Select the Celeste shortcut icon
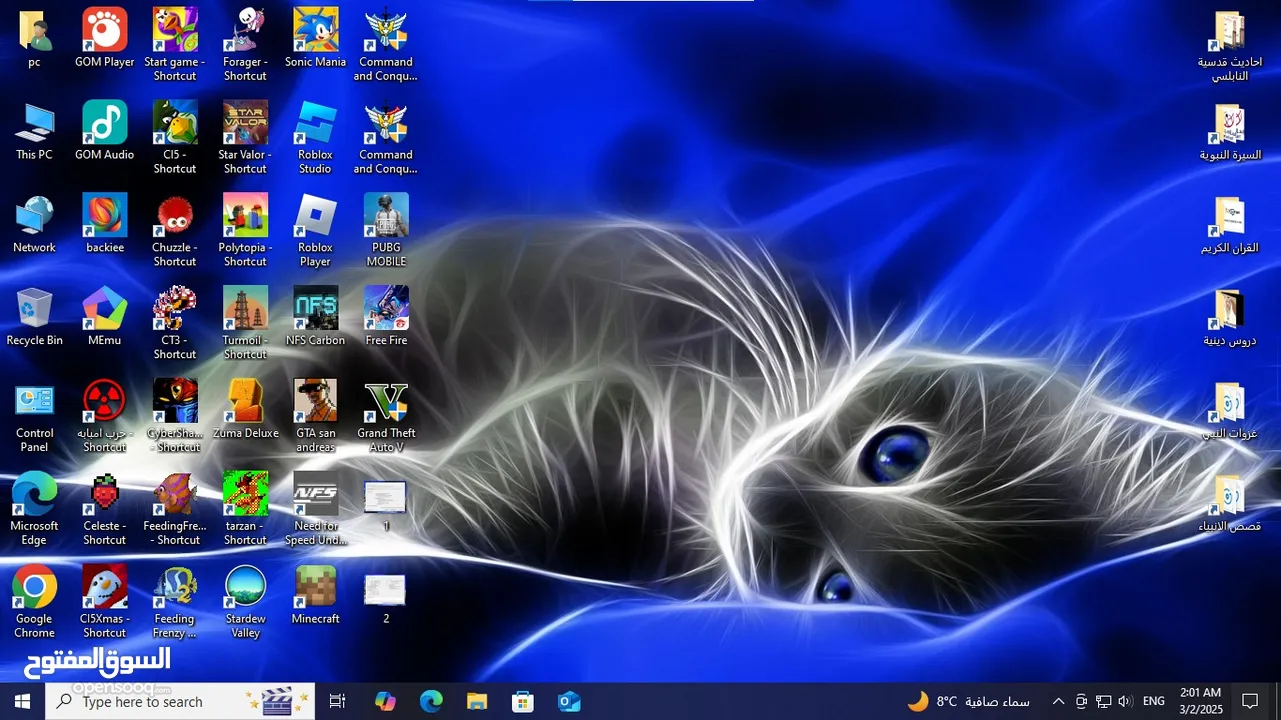The width and height of the screenshot is (1281, 720). [x=104, y=510]
